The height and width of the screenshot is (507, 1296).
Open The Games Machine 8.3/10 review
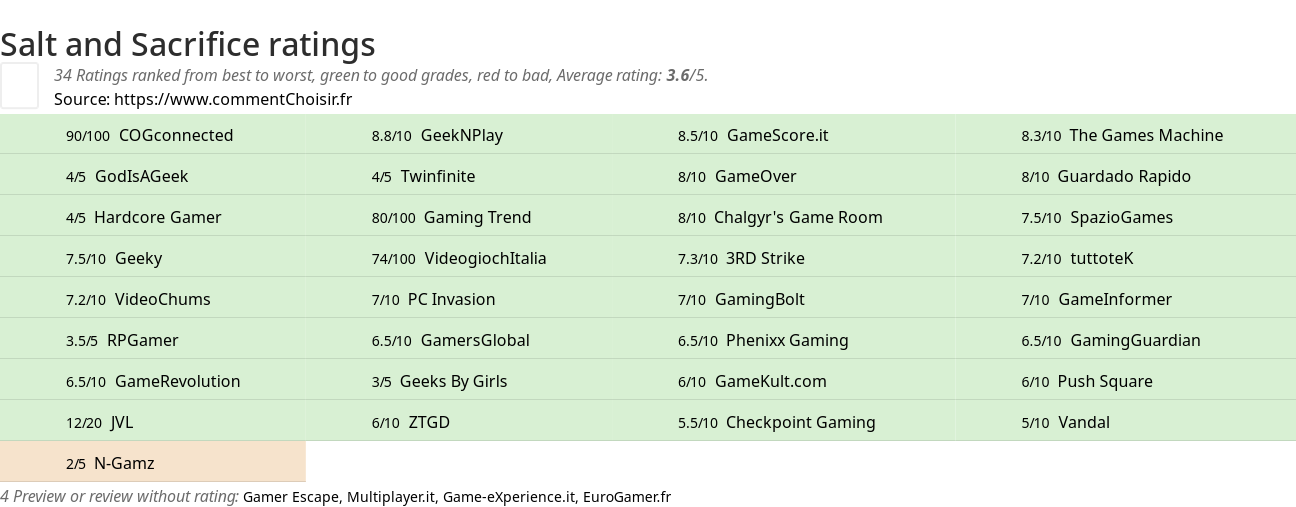tap(1126, 135)
